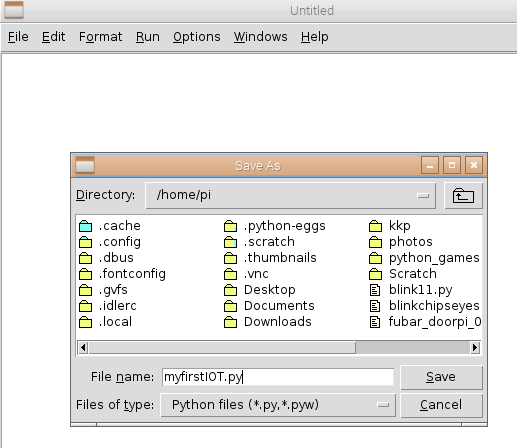The image size is (517, 448).
Task: Select the python_games folder icon
Action: pos(375,258)
